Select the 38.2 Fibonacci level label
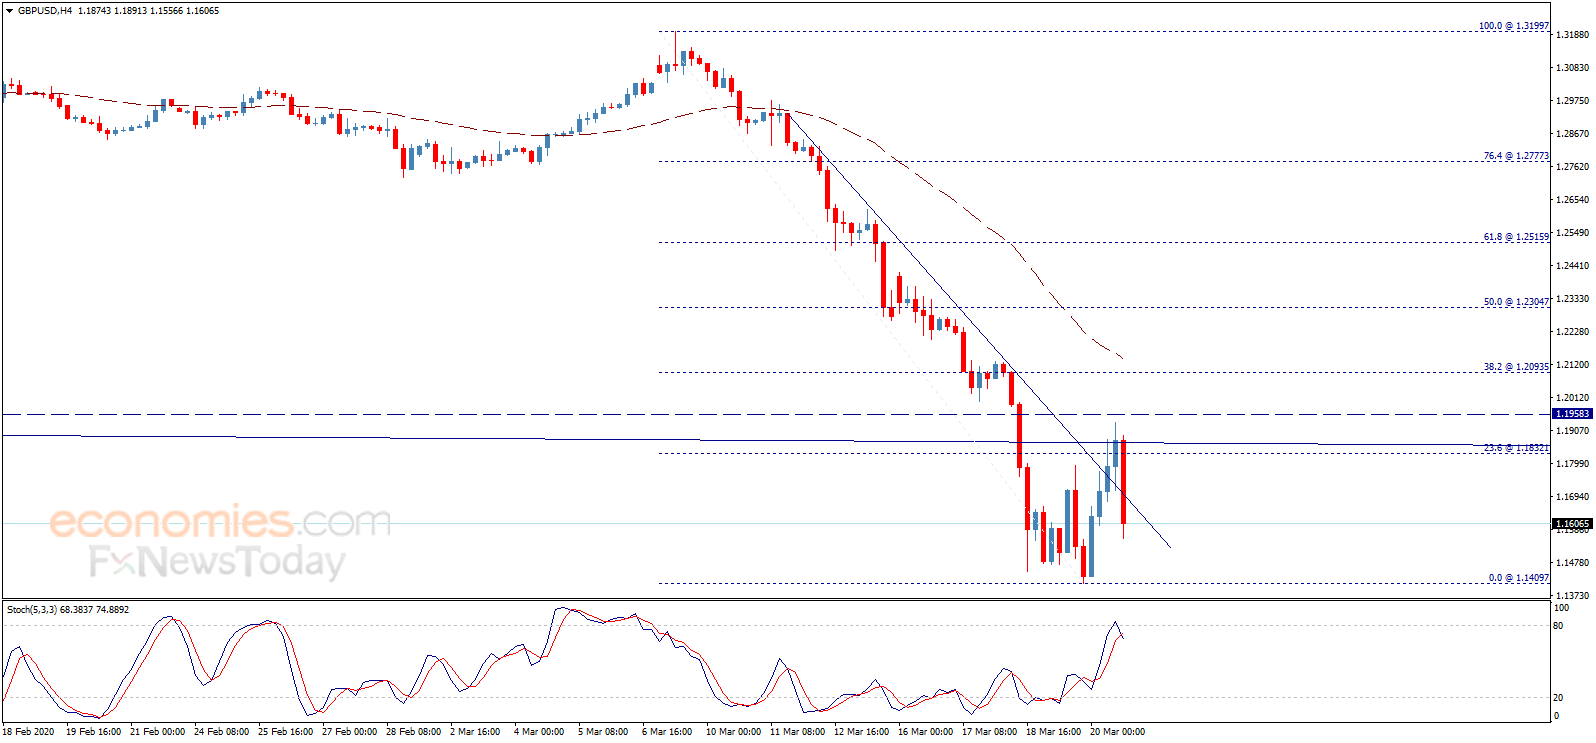The width and height of the screenshot is (1596, 743). pos(1516,367)
